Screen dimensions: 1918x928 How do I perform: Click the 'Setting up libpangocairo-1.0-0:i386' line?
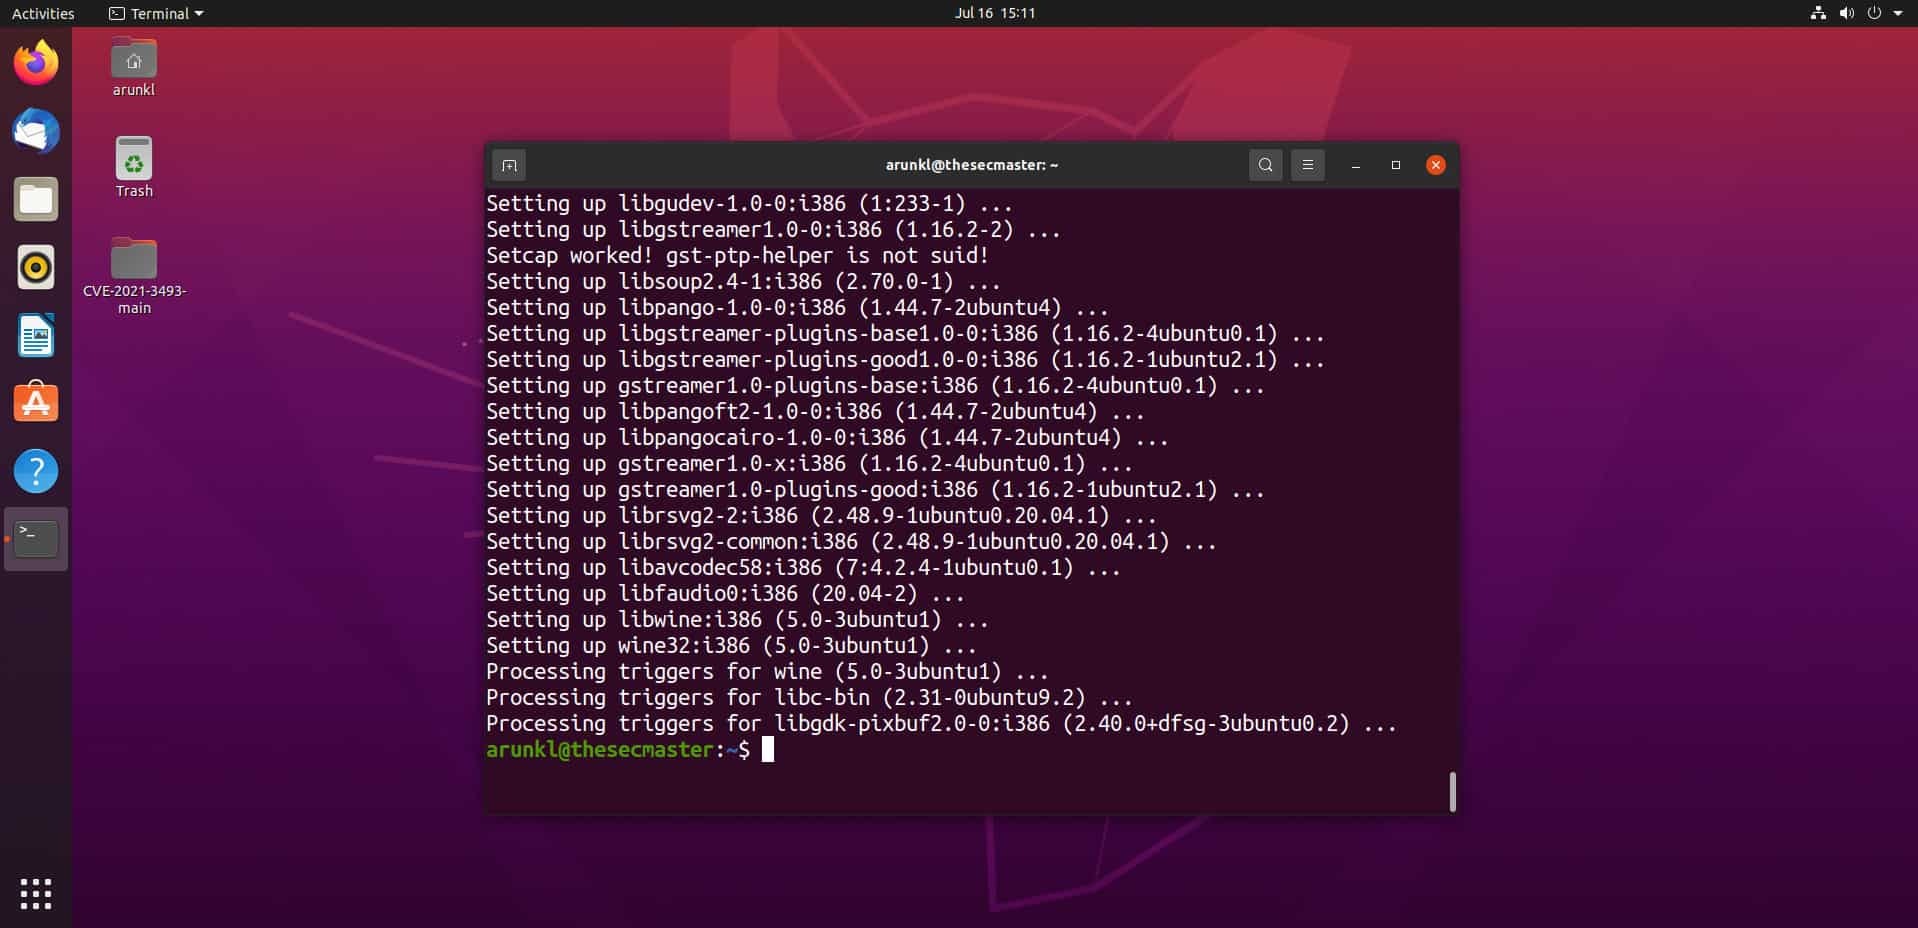click(x=827, y=437)
